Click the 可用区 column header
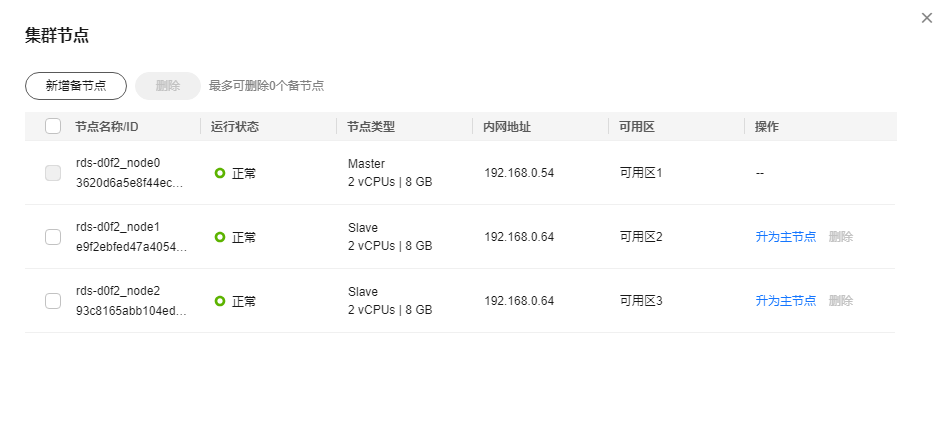944x435 pixels. (637, 127)
